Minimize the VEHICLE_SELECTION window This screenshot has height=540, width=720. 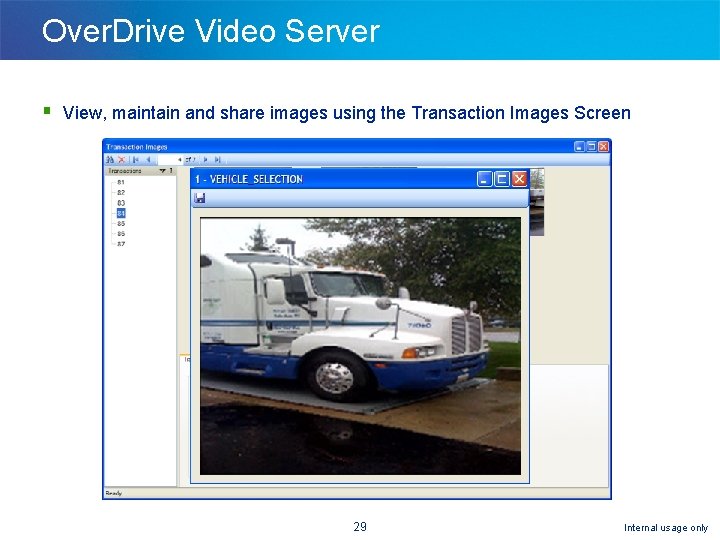tap(484, 179)
